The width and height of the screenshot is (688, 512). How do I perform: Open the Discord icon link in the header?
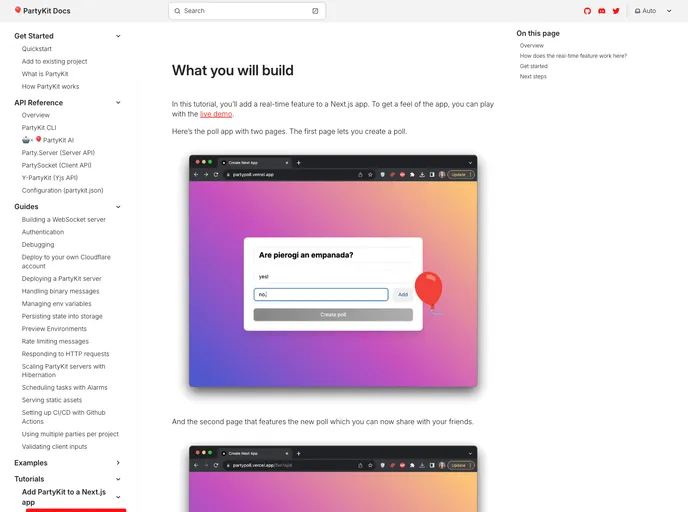[x=602, y=11]
